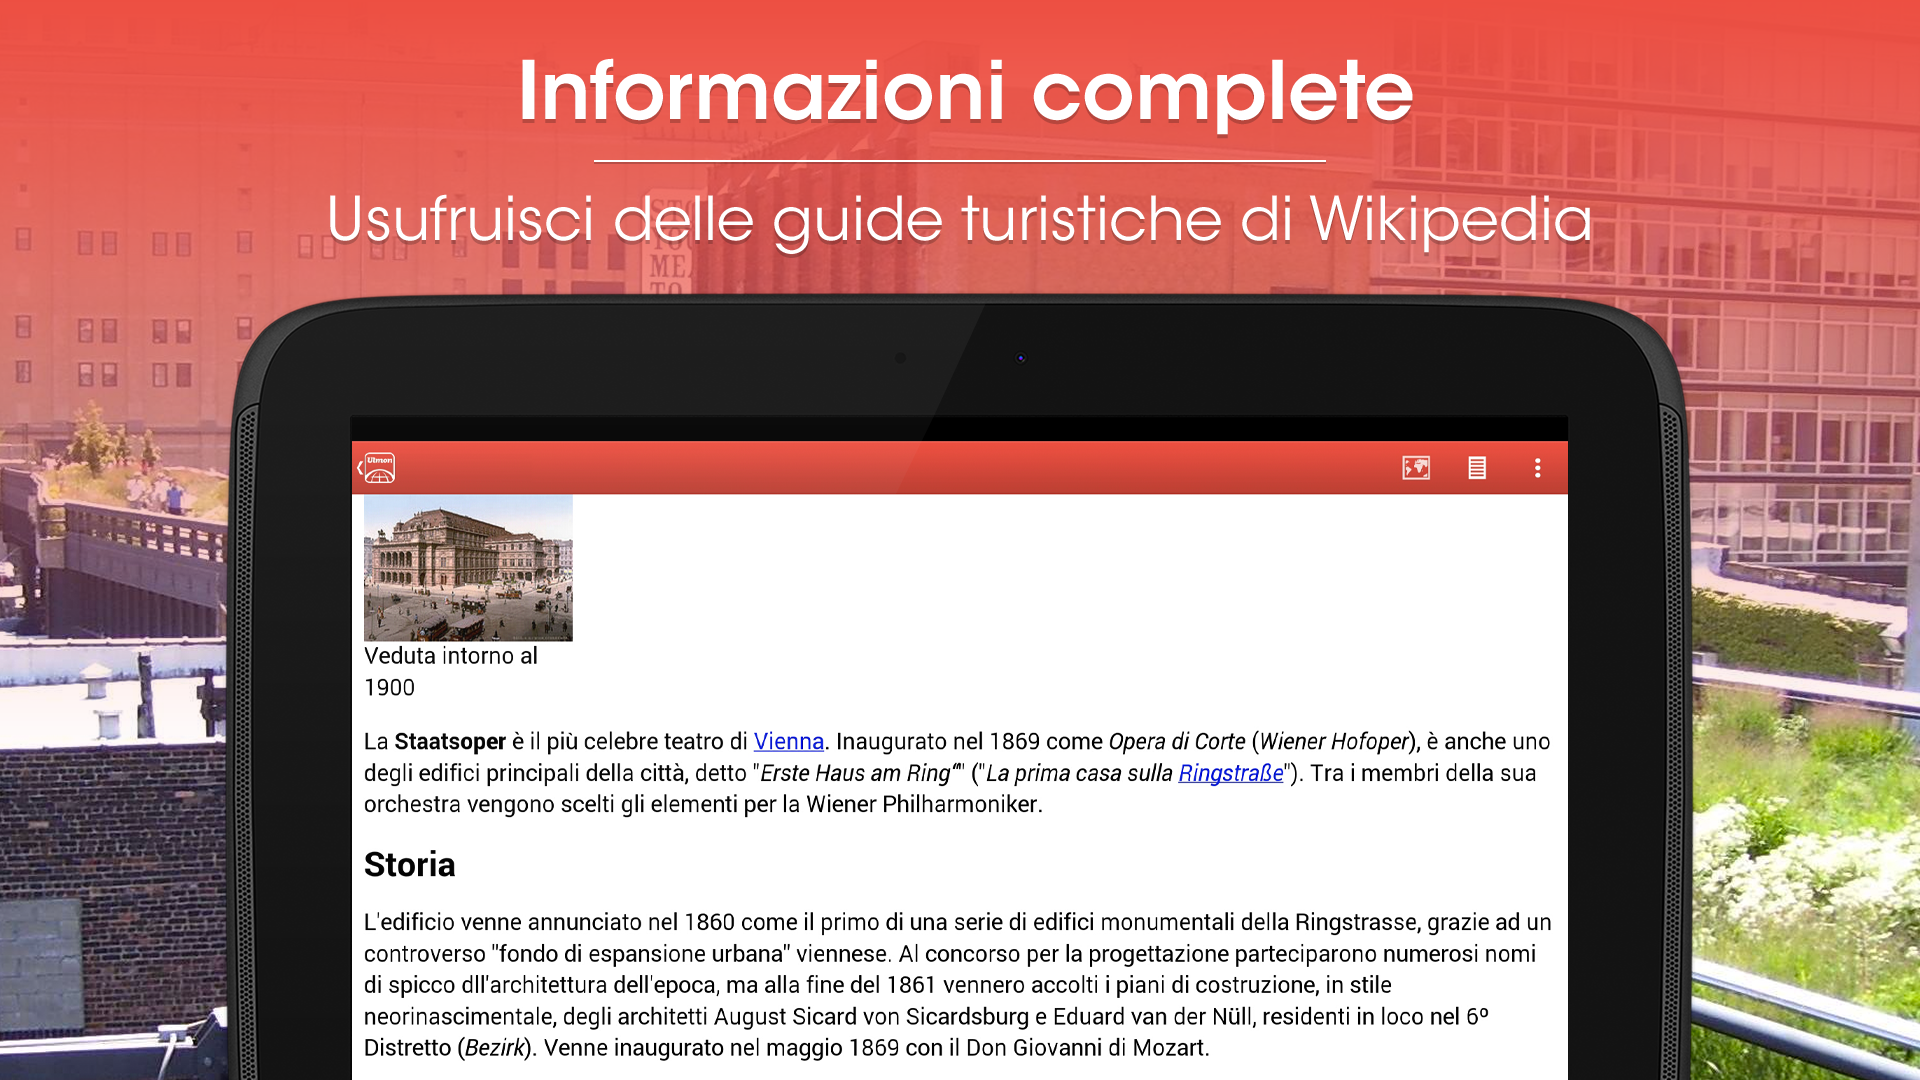Select the Storia section heading

409,864
